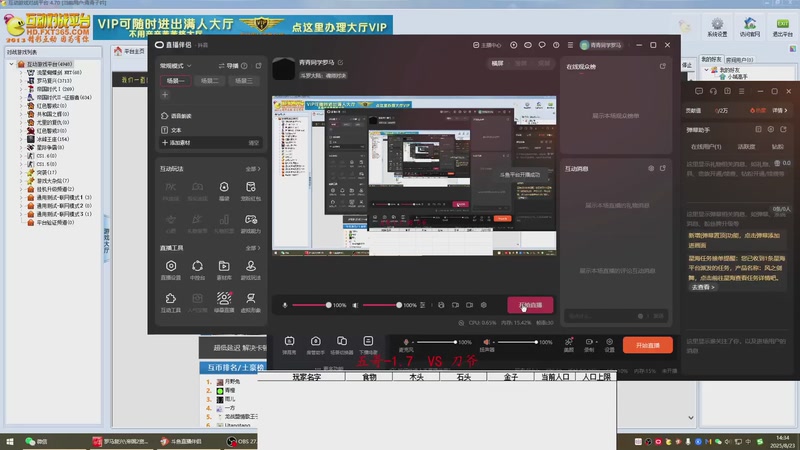The height and width of the screenshot is (450, 800).
Task: Open the 游戏能力 gamepad icon
Action: pyautogui.click(x=251, y=223)
